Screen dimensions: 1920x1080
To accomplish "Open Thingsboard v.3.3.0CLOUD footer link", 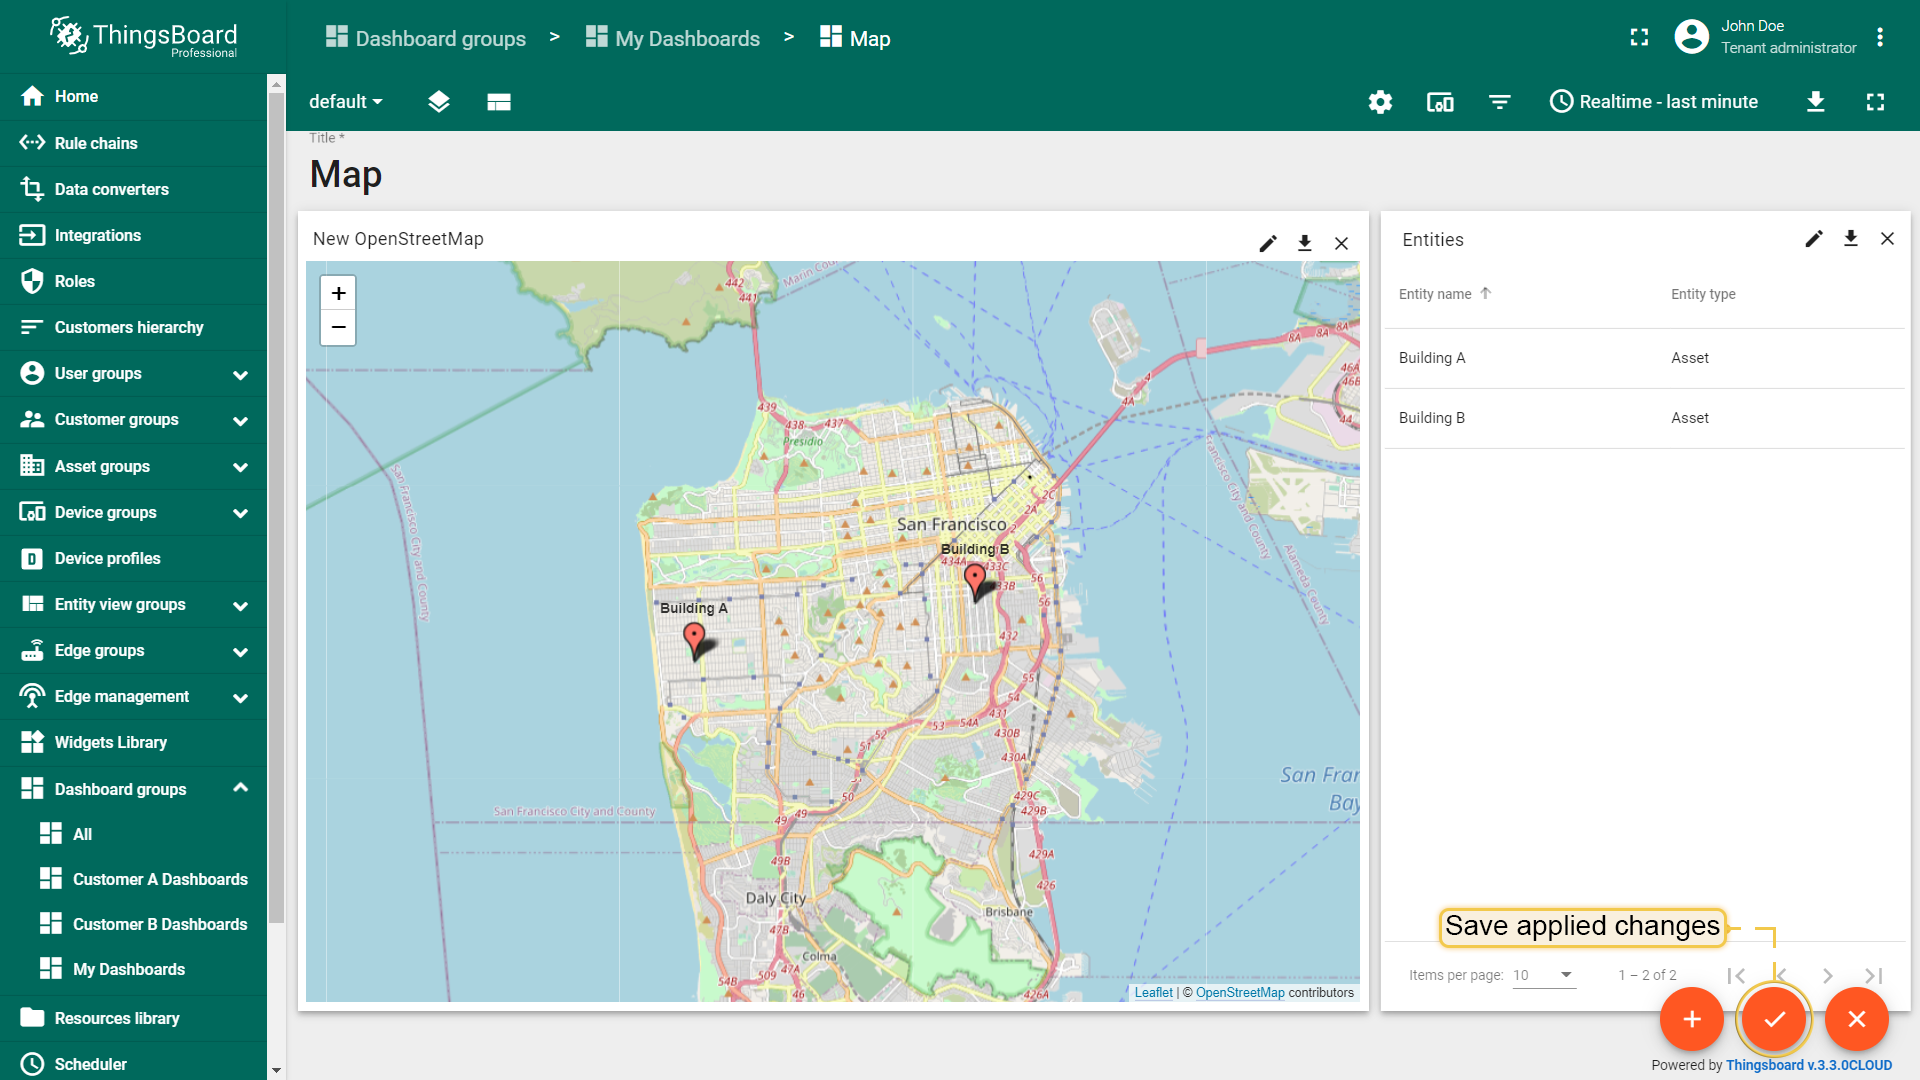I will tap(1808, 1065).
